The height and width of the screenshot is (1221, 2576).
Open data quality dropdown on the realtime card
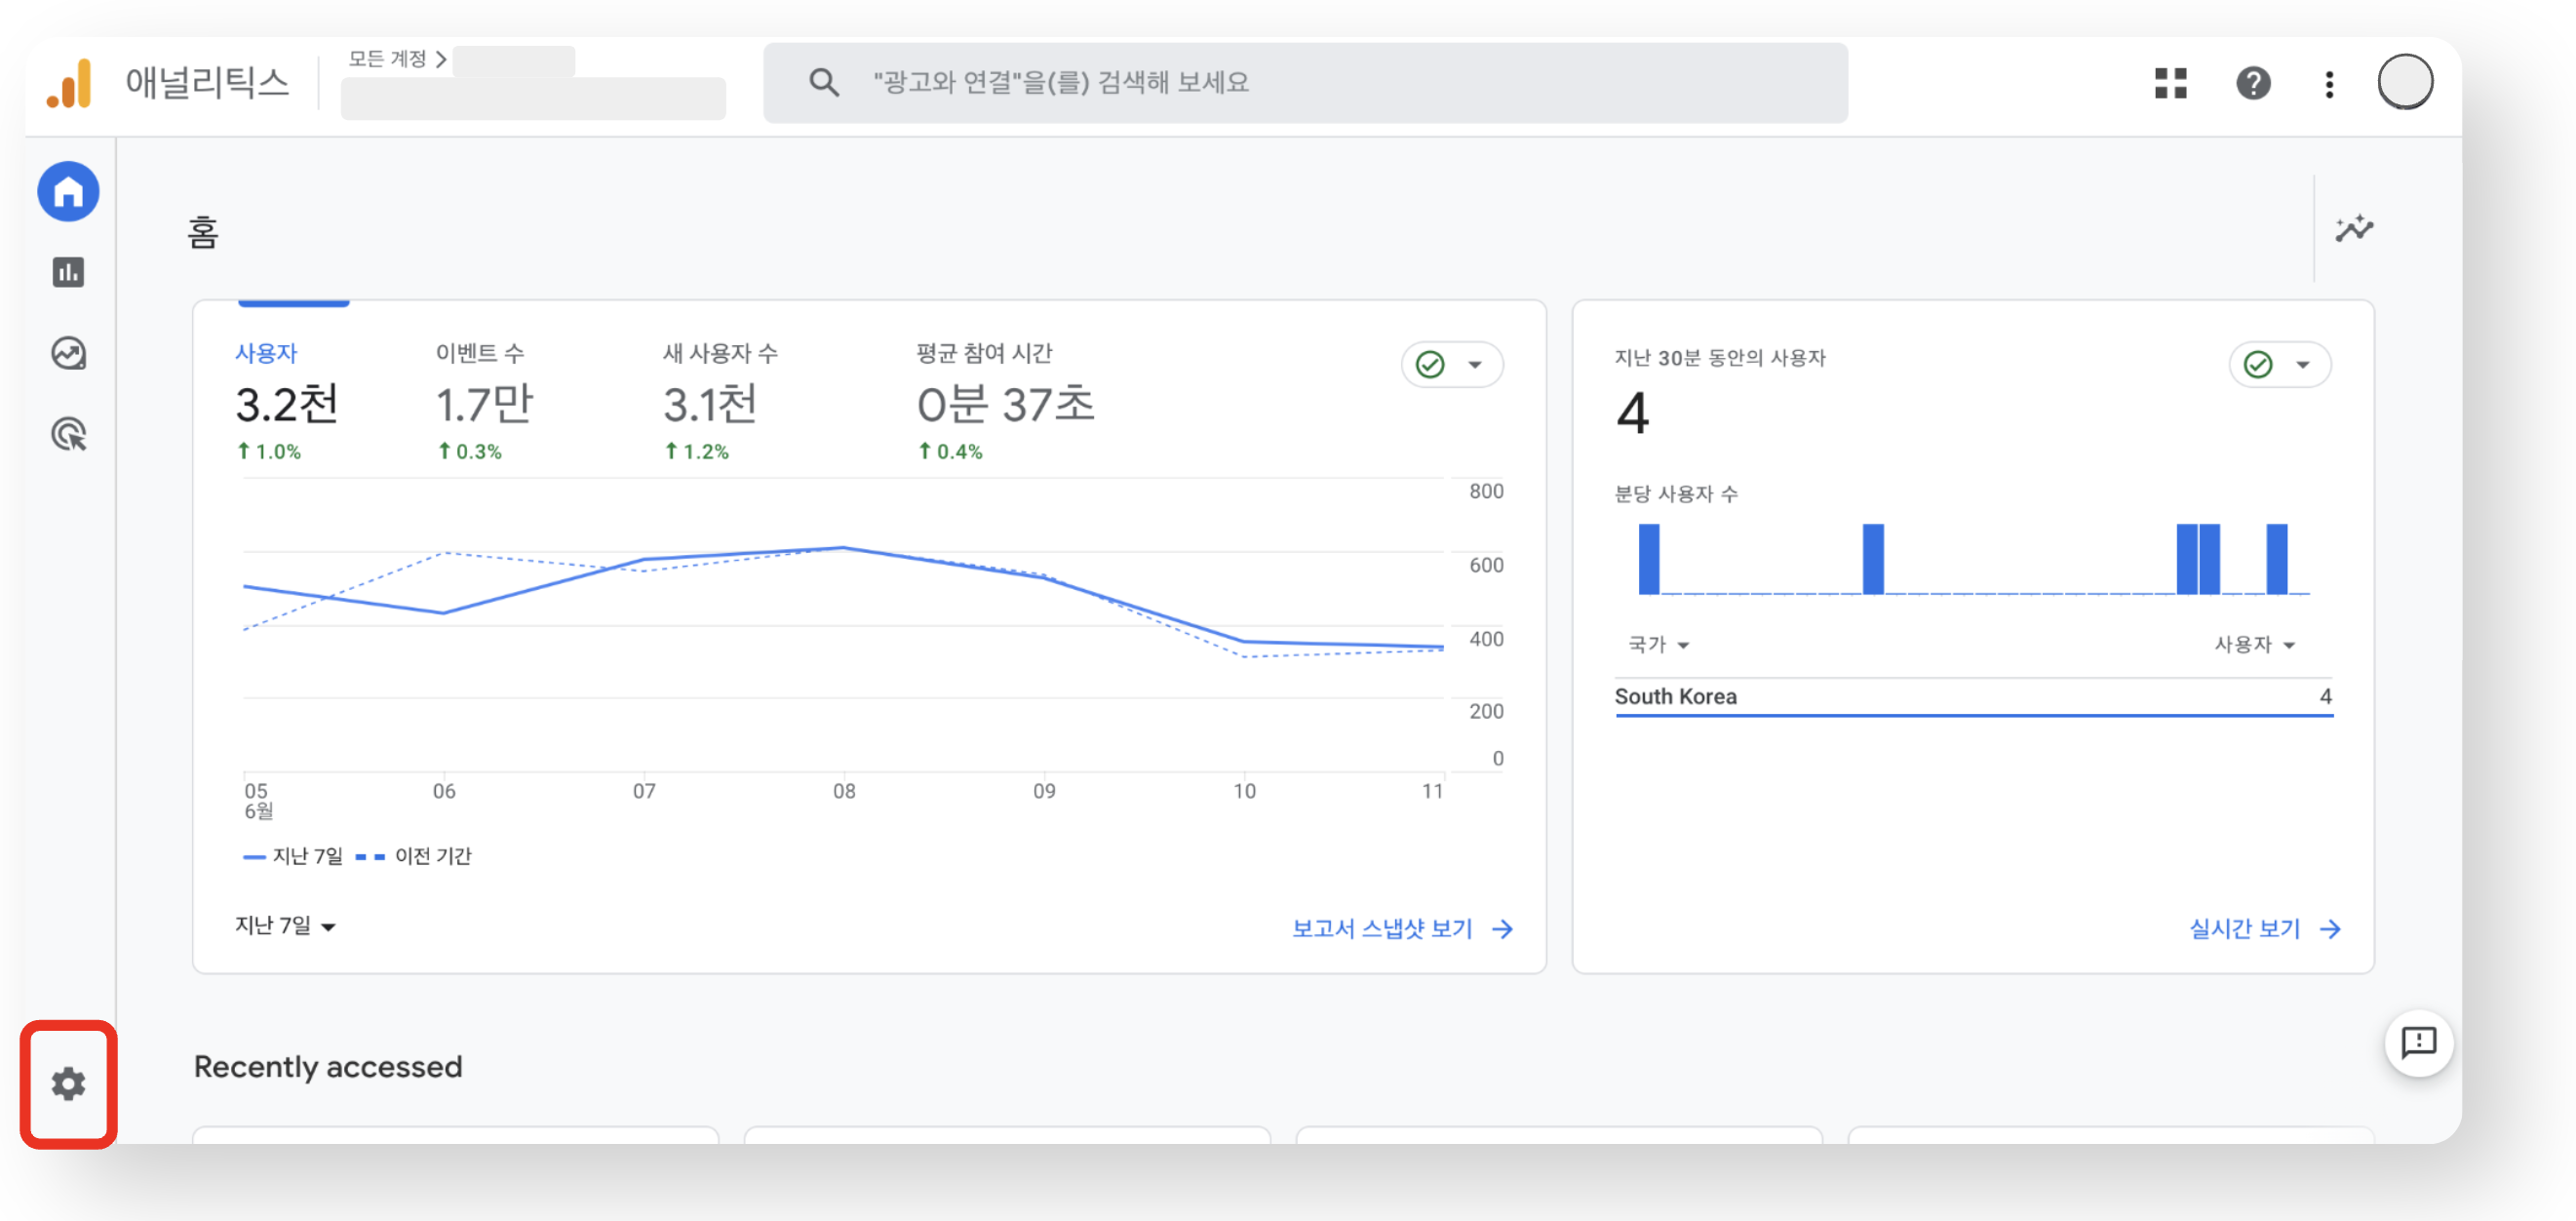click(x=2279, y=365)
